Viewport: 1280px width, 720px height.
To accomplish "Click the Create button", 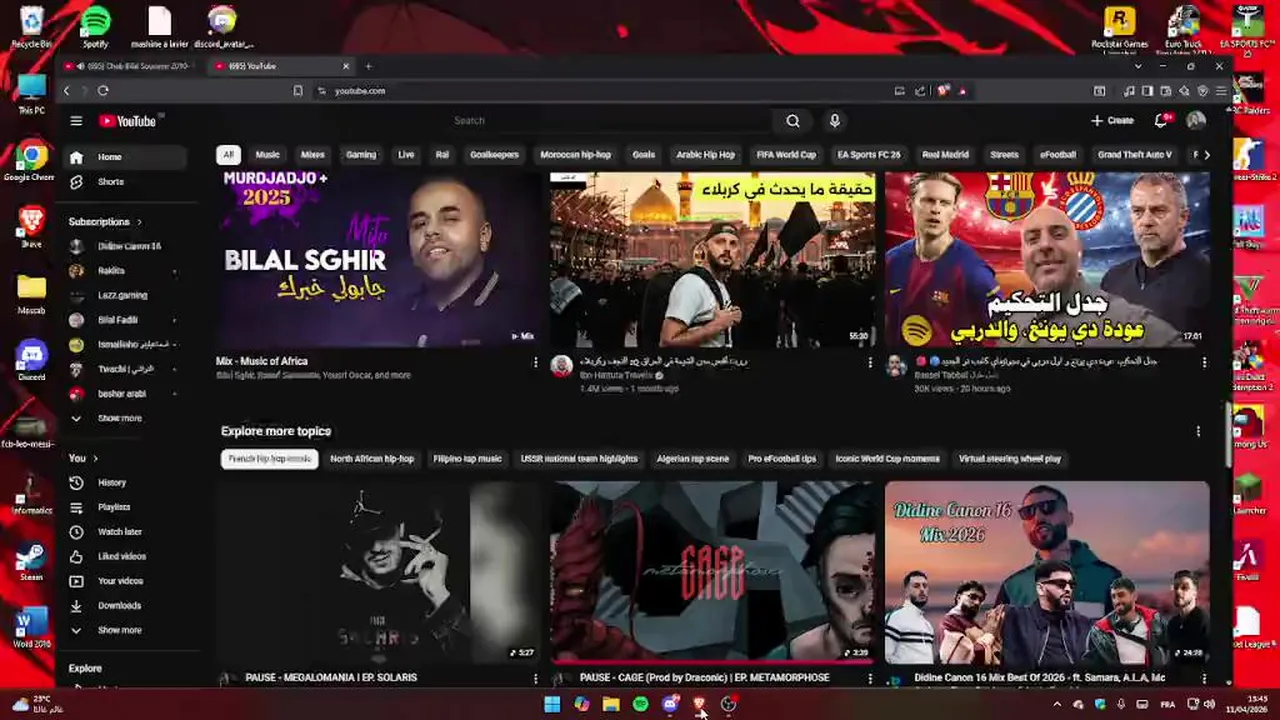I will pyautogui.click(x=1112, y=120).
